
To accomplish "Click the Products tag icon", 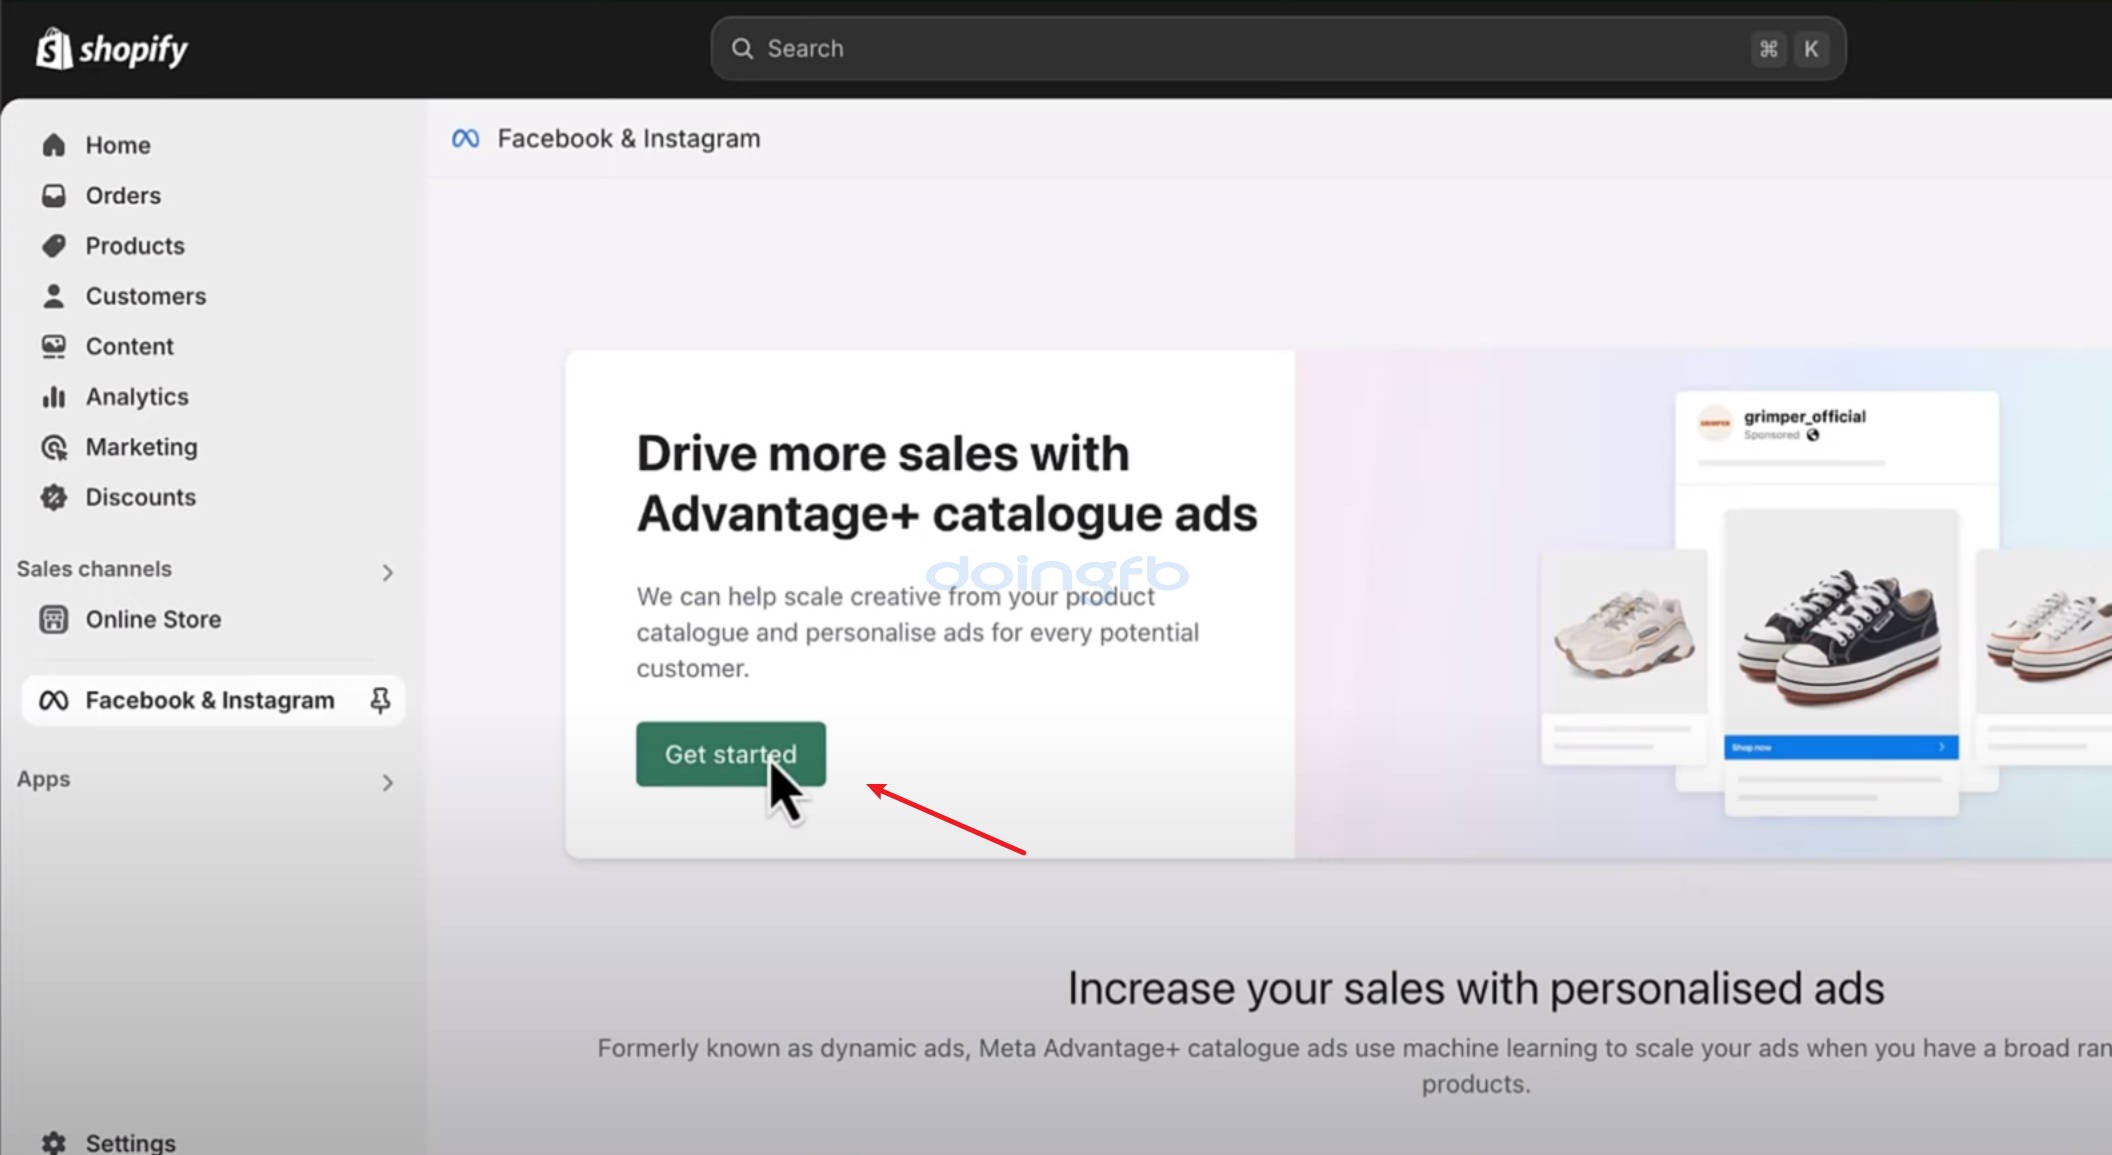I will click(54, 246).
